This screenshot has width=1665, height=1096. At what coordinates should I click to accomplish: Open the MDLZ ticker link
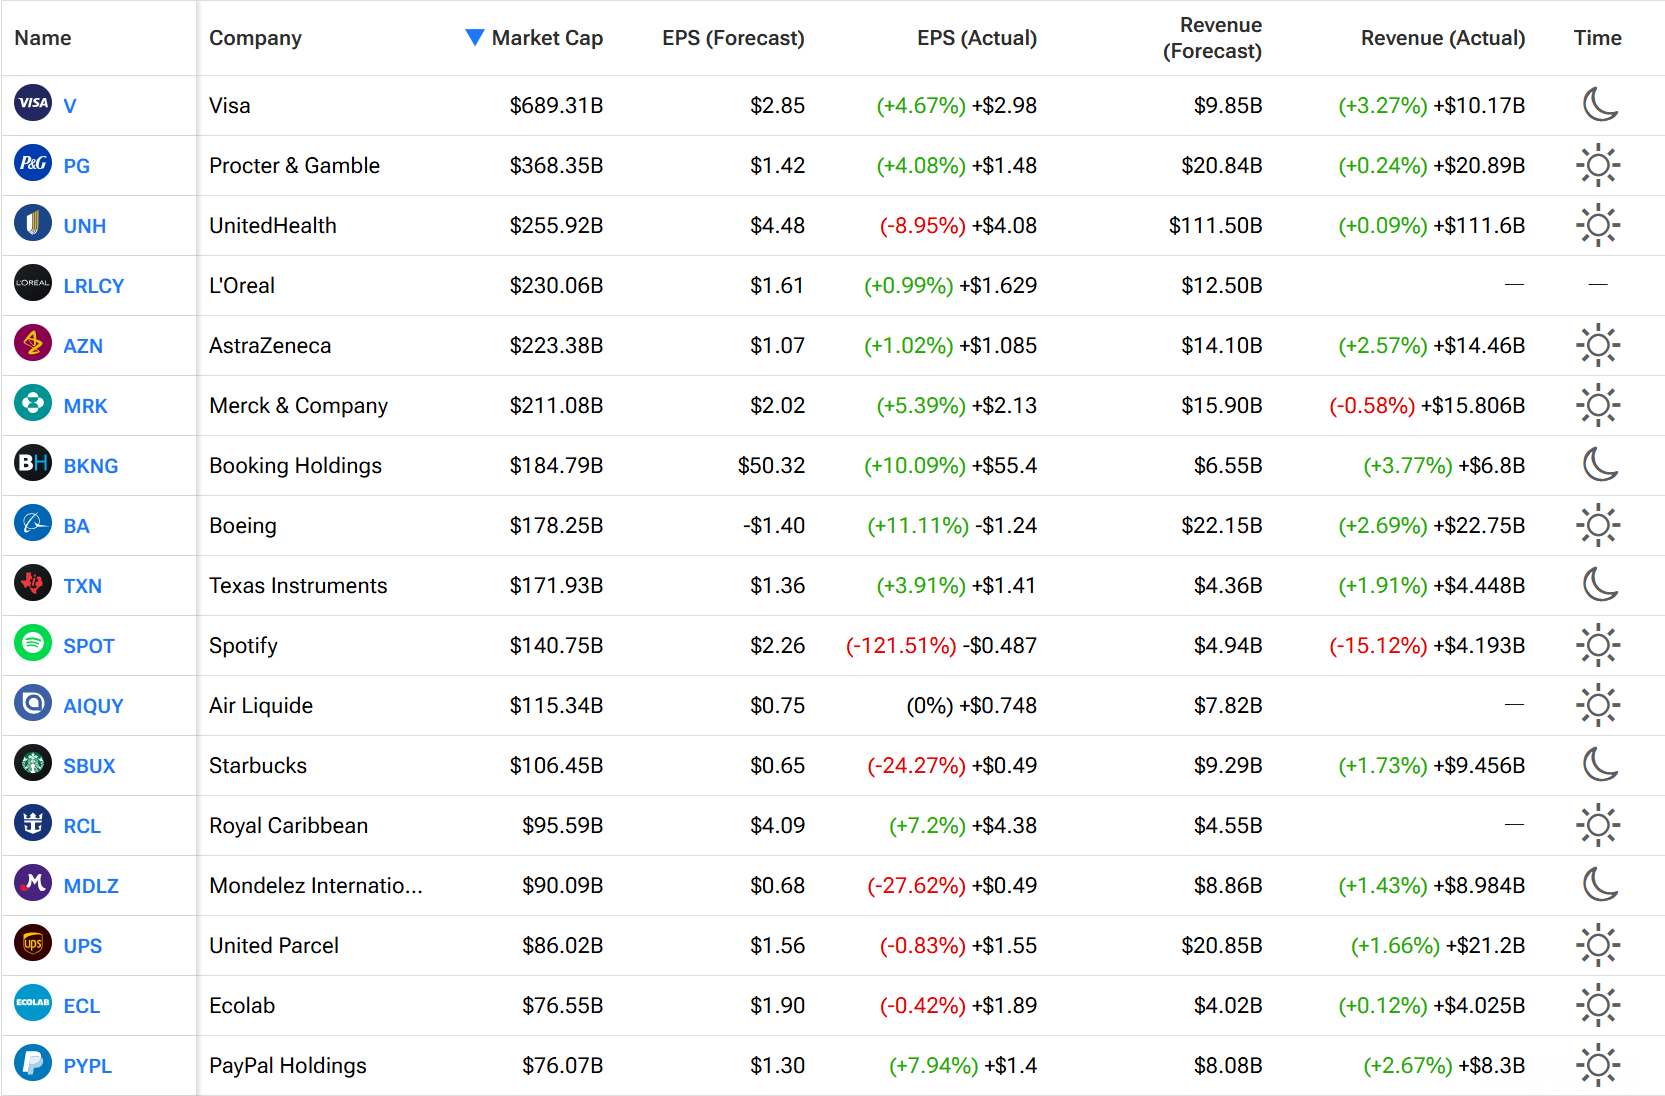(91, 886)
